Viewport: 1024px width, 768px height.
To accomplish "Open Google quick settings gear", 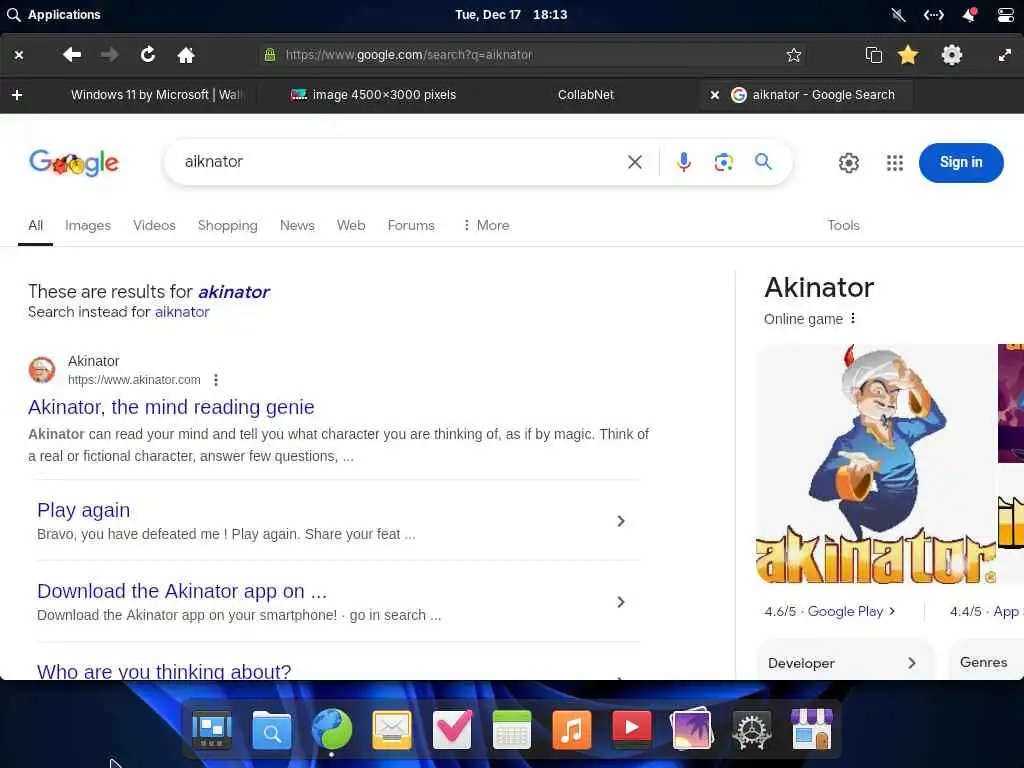I will [848, 163].
